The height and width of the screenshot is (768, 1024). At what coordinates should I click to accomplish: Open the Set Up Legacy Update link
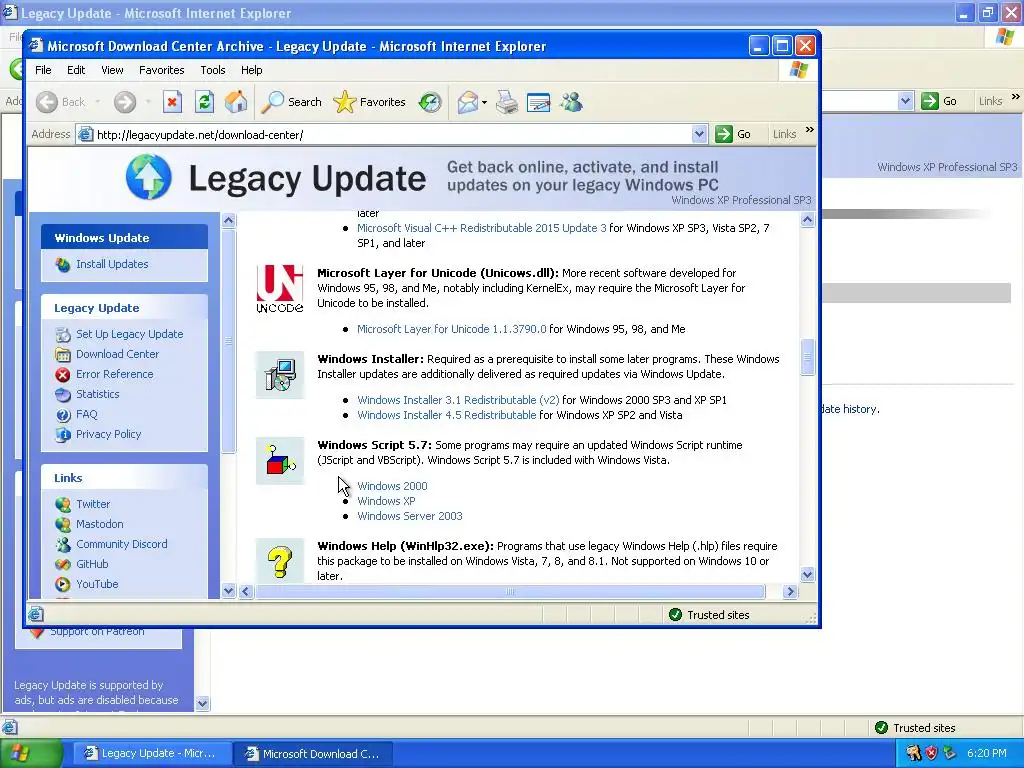(129, 334)
